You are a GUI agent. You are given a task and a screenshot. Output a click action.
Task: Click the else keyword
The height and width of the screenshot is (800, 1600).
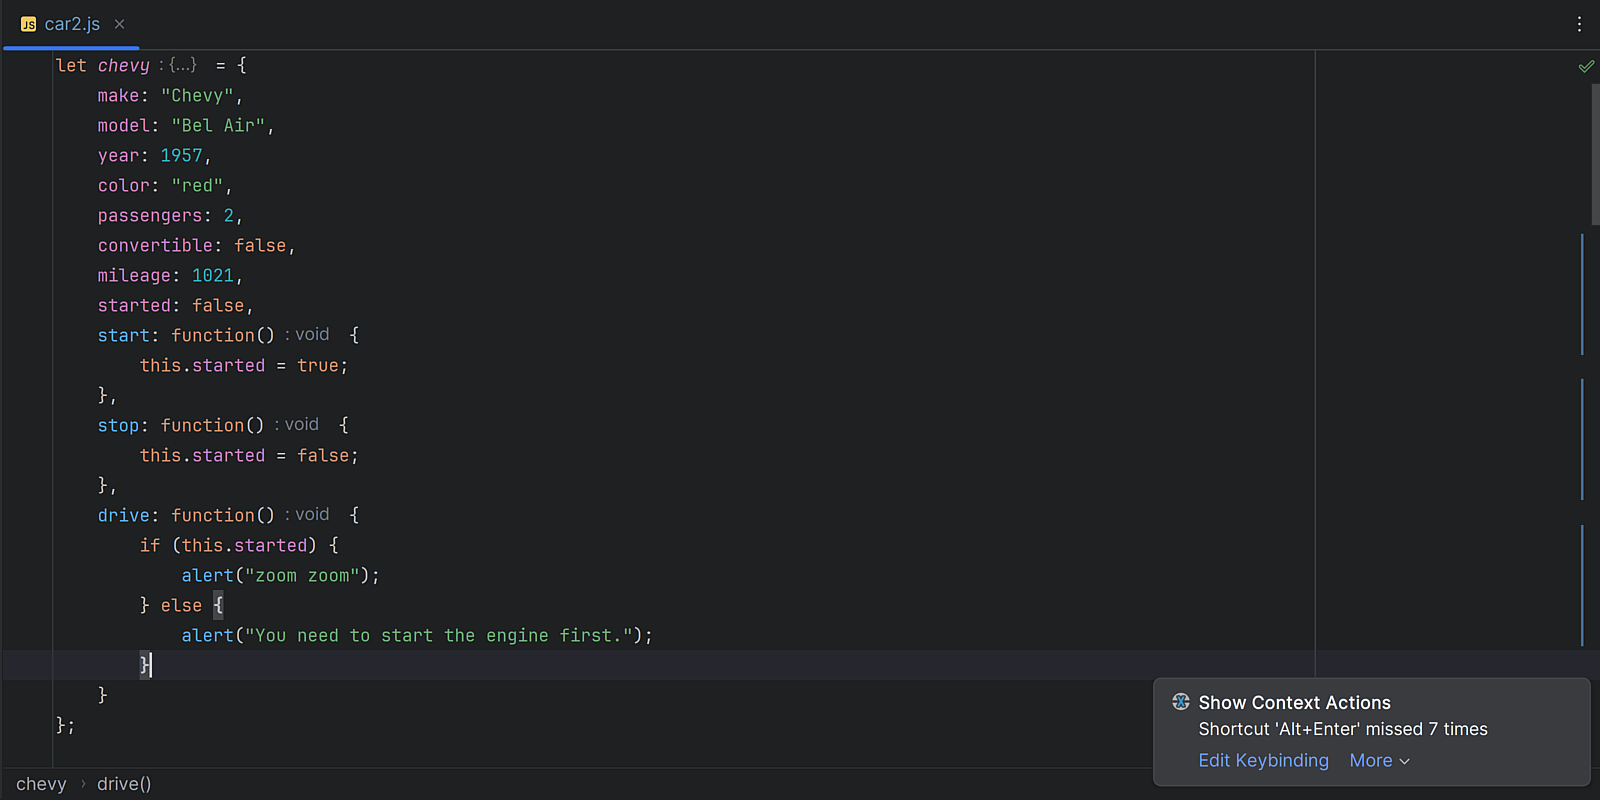tap(181, 605)
